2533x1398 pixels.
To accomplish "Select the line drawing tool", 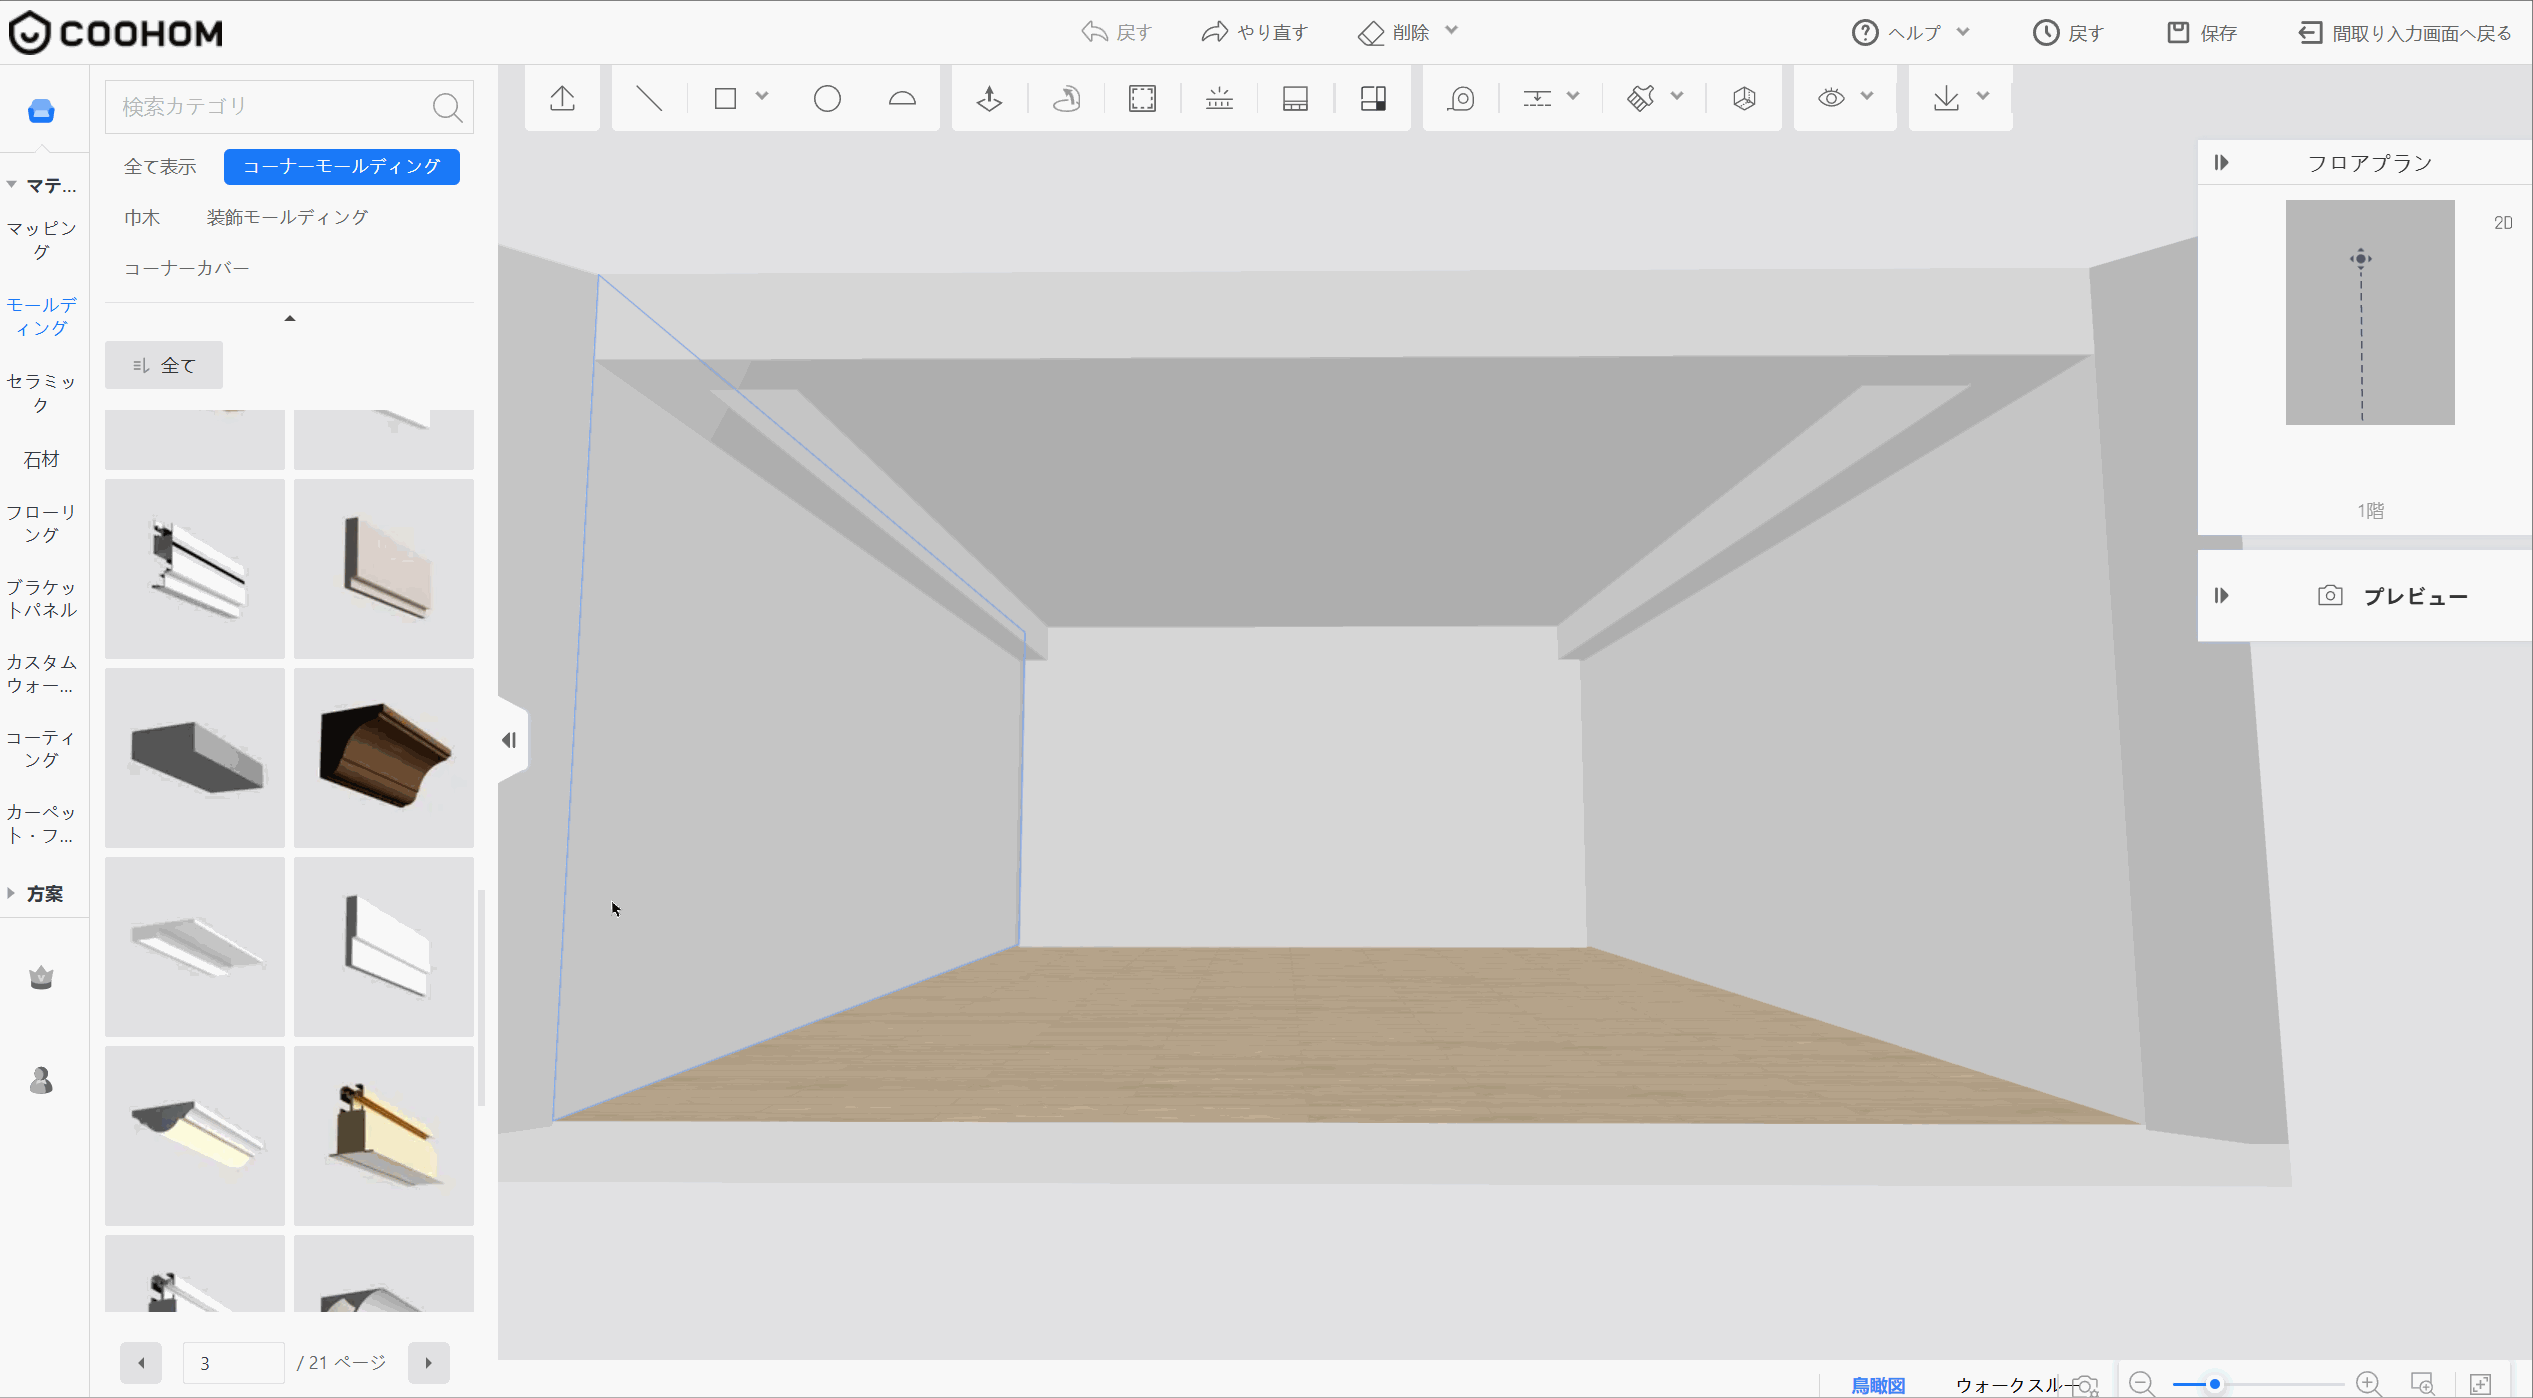I will [x=649, y=98].
